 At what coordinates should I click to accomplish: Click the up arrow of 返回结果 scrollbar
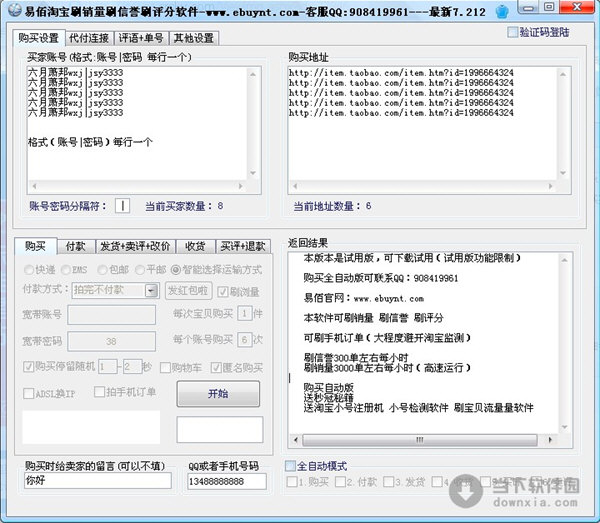pyautogui.click(x=564, y=260)
